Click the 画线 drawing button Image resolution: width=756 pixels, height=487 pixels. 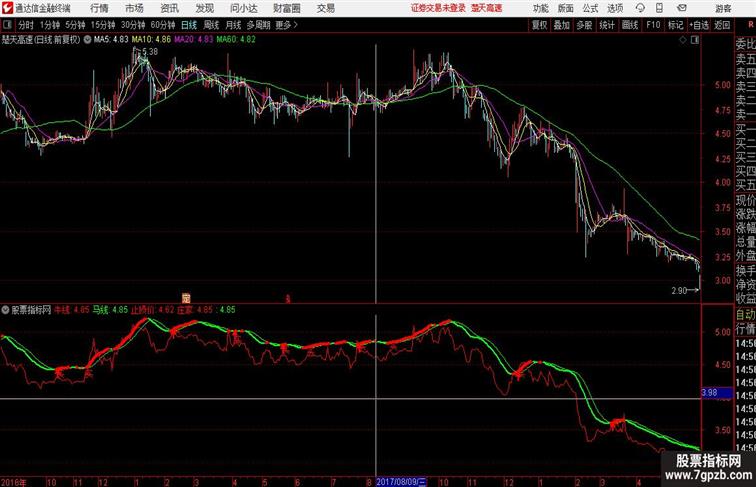[630, 25]
